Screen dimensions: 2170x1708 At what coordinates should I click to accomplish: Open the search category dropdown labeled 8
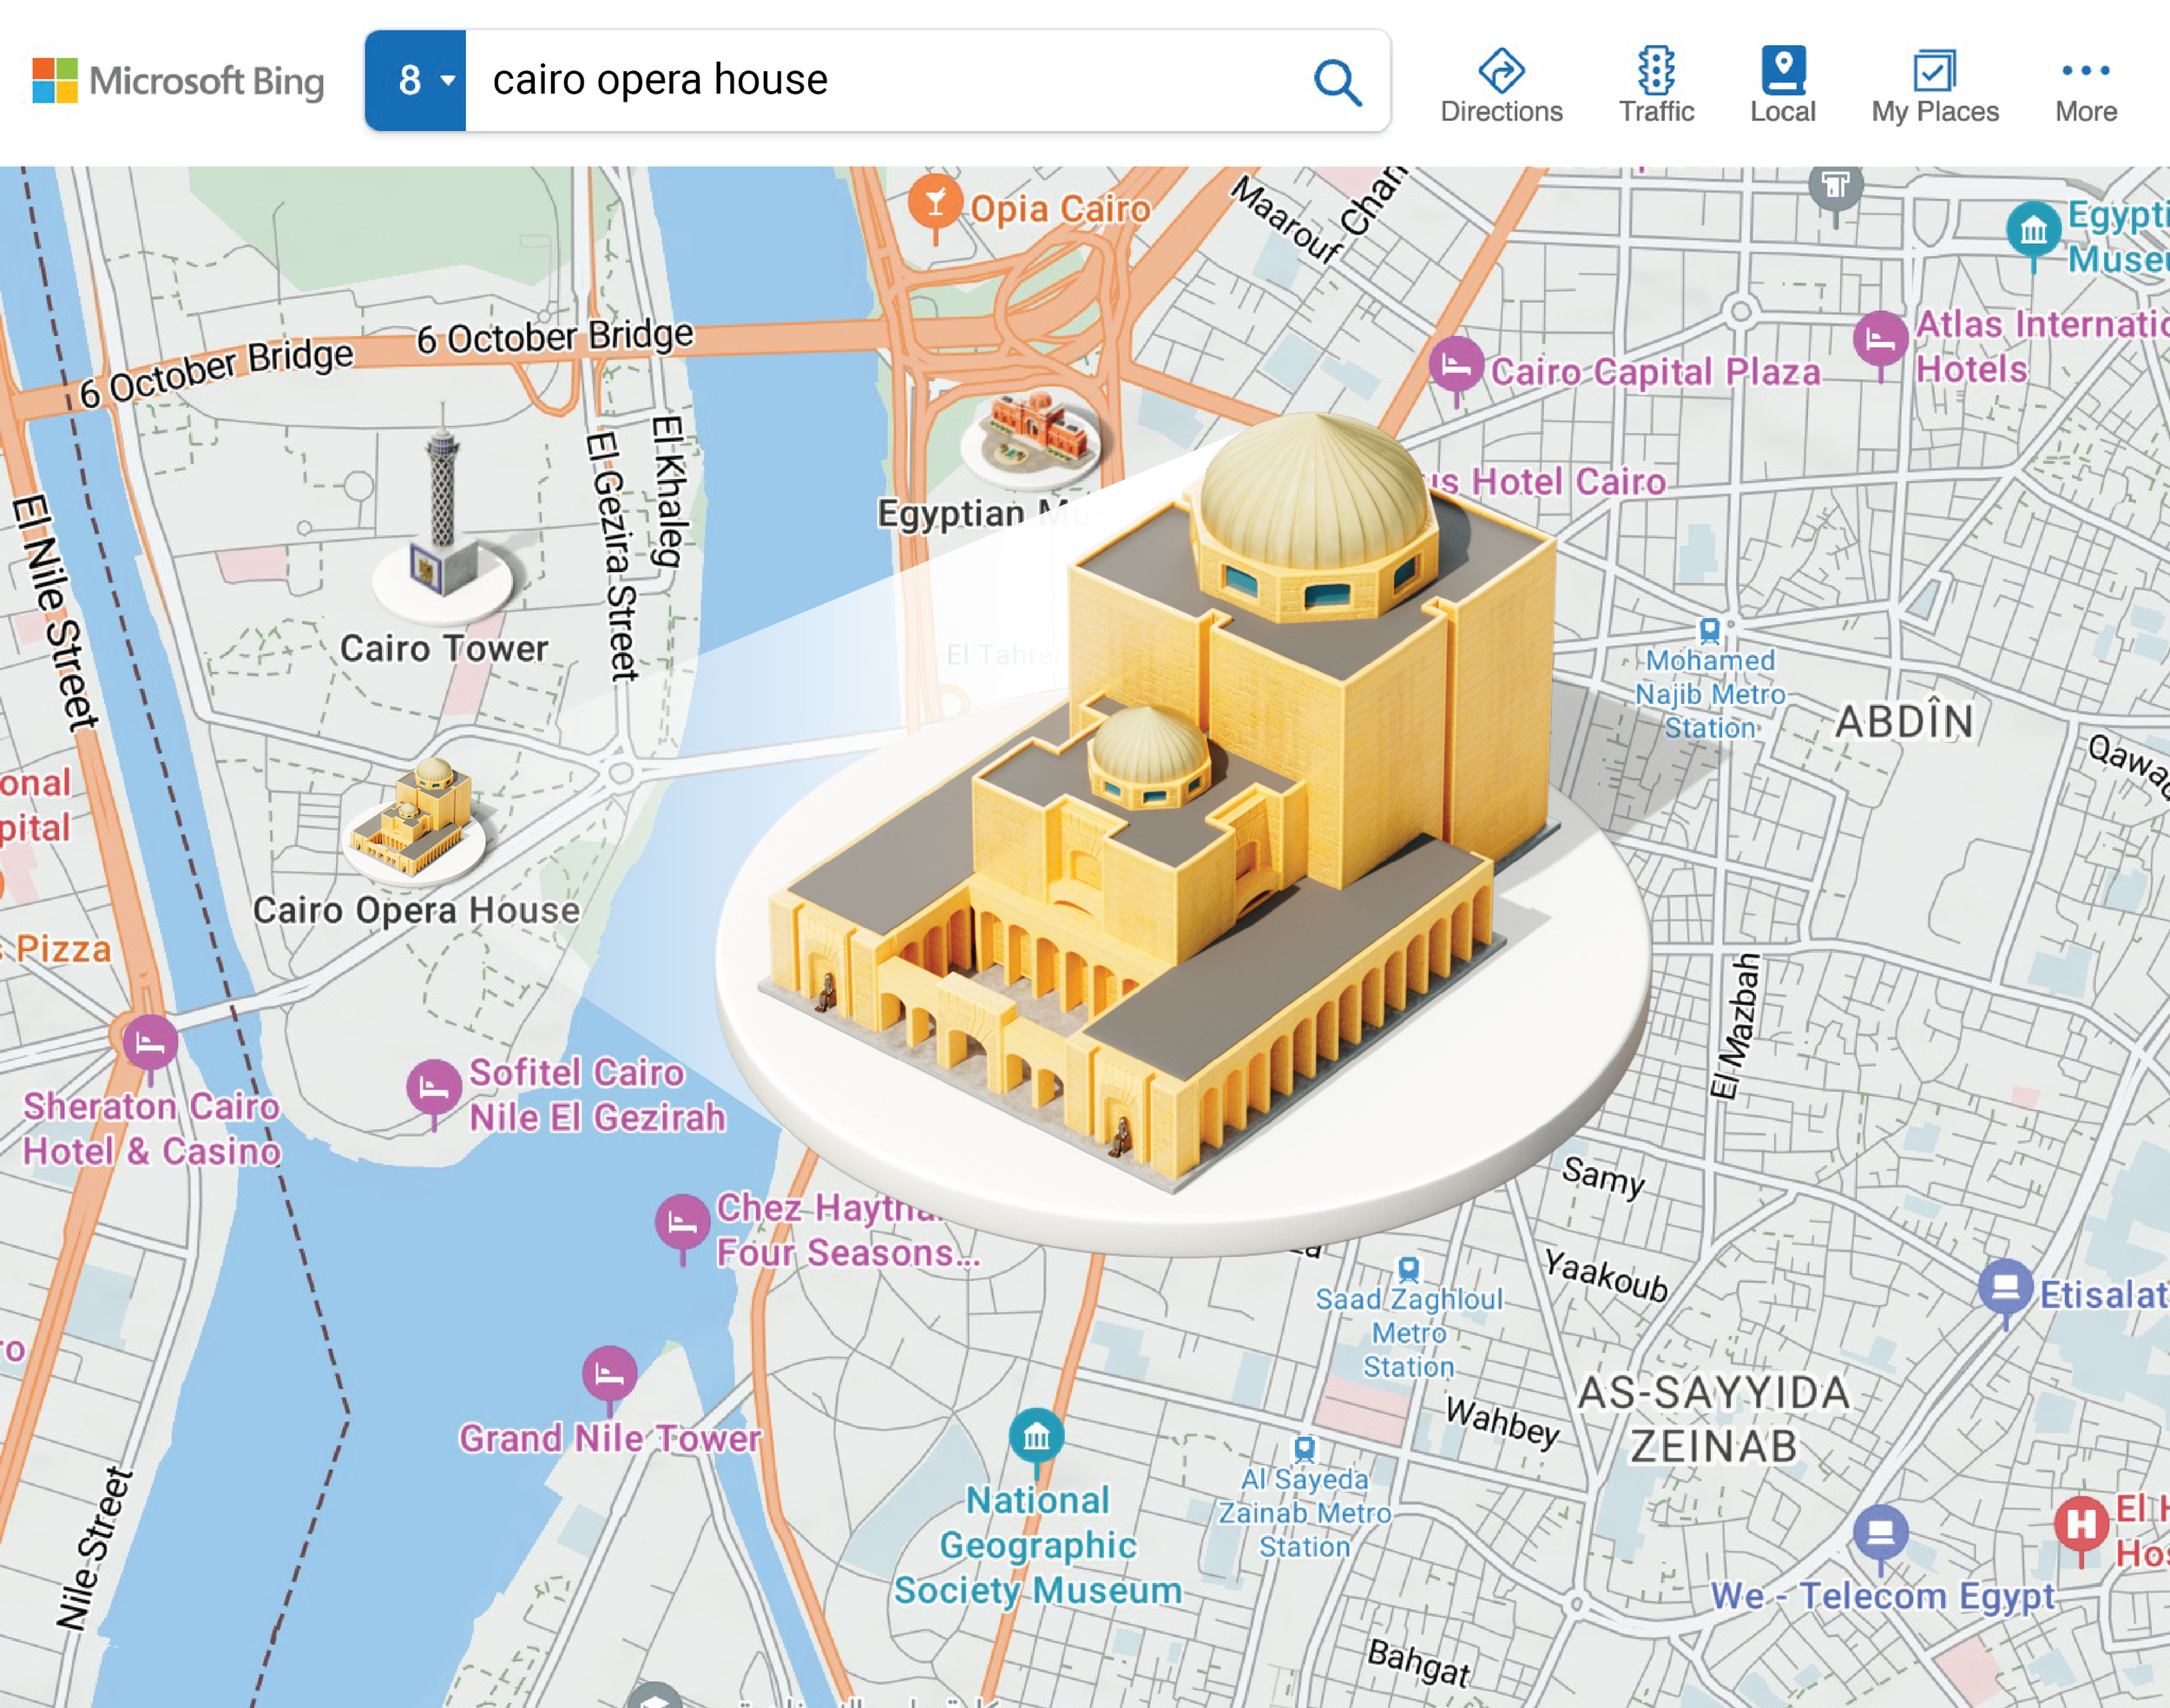coord(415,80)
